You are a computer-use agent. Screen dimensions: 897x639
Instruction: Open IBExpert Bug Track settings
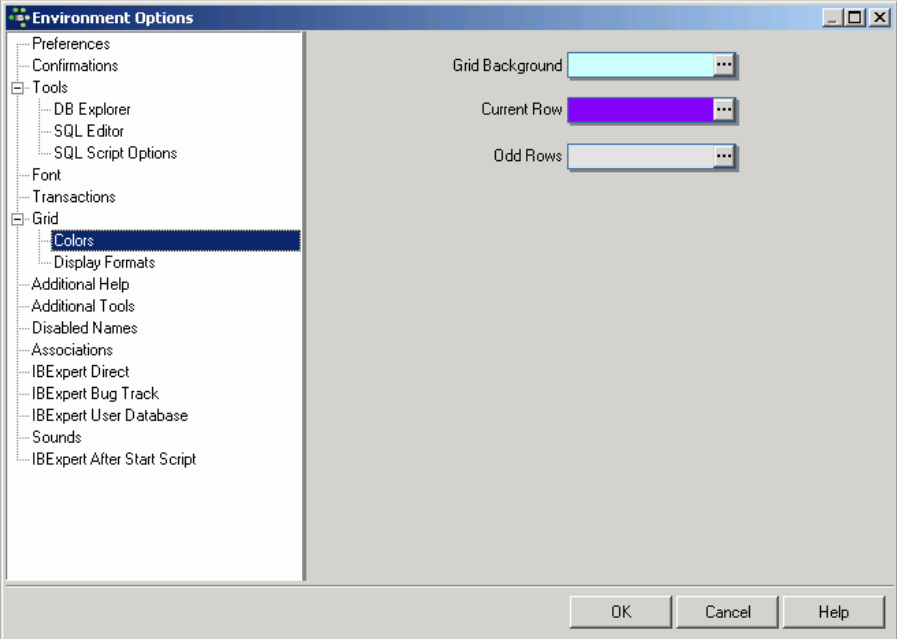[x=96, y=394]
